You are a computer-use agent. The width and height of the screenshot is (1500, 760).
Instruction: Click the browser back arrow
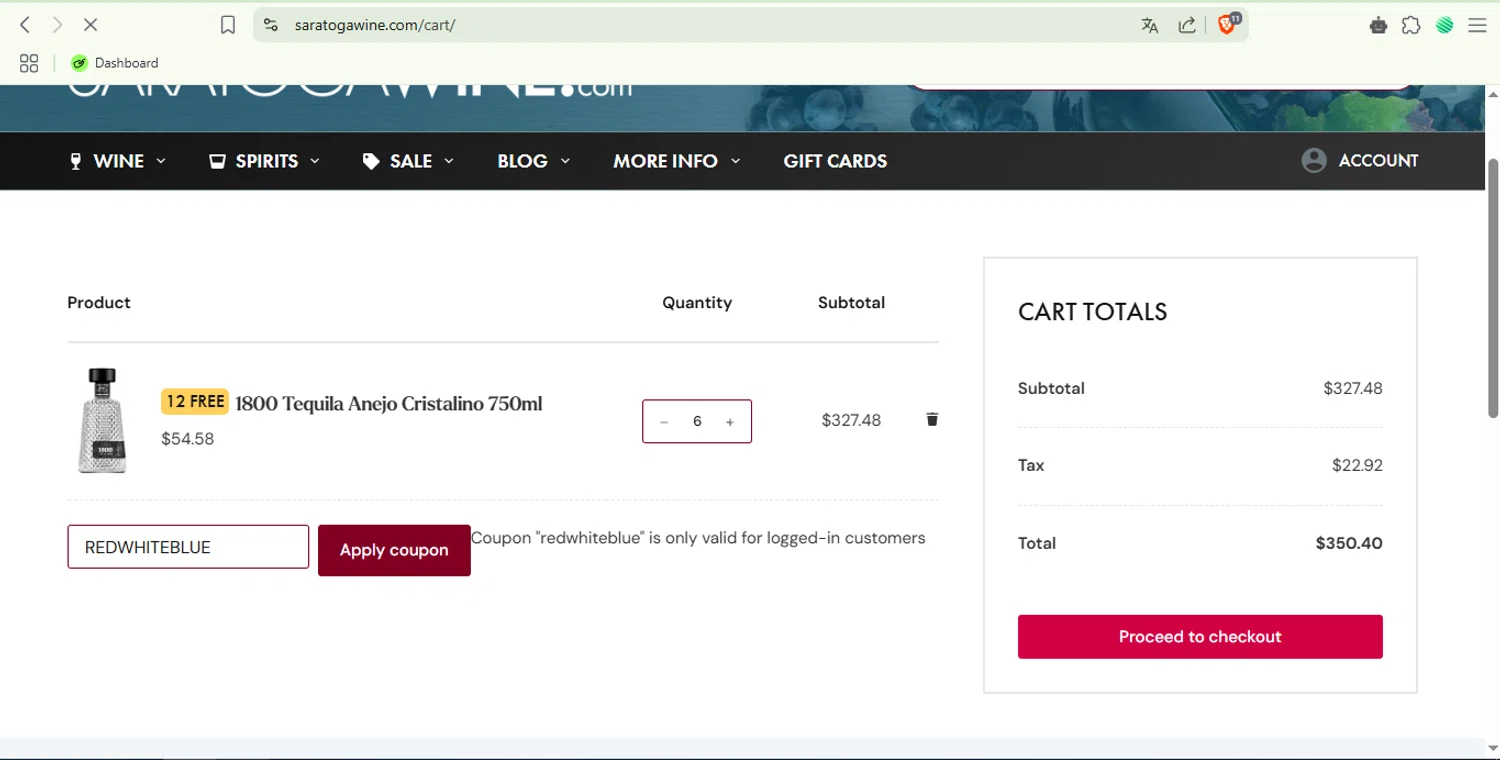[25, 25]
